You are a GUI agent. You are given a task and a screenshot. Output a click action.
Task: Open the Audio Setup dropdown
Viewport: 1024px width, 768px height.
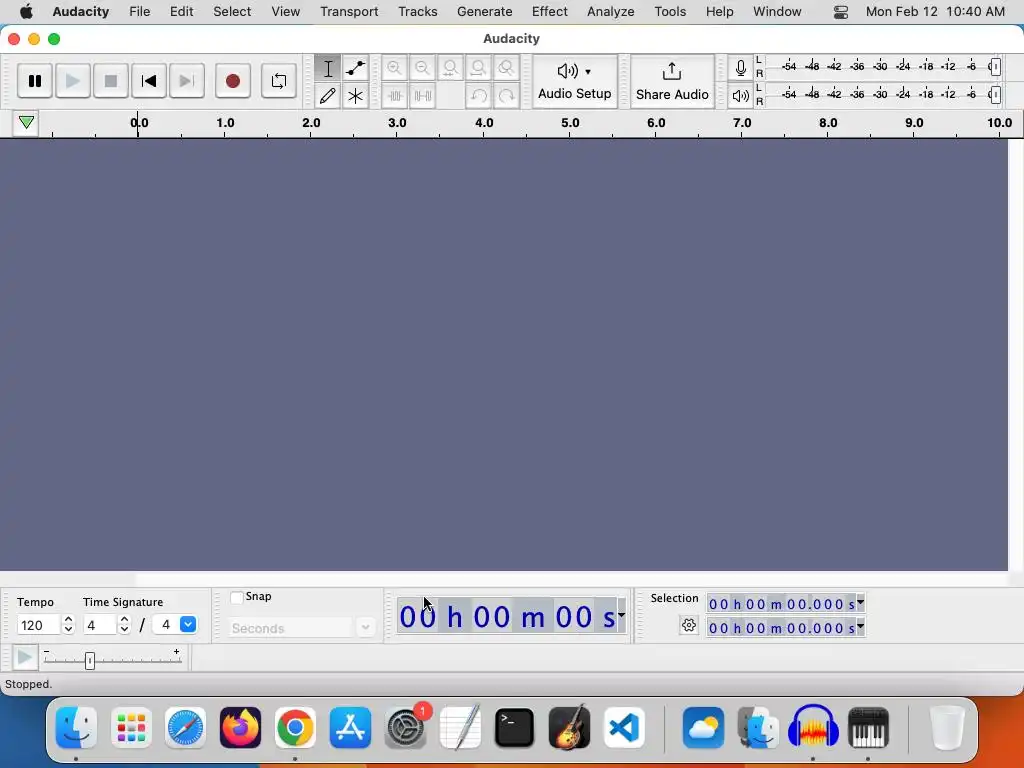575,82
